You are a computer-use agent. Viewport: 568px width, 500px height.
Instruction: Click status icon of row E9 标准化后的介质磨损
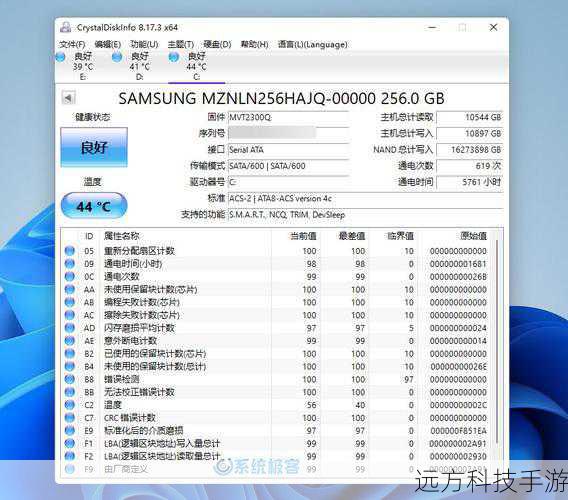pyautogui.click(x=70, y=430)
